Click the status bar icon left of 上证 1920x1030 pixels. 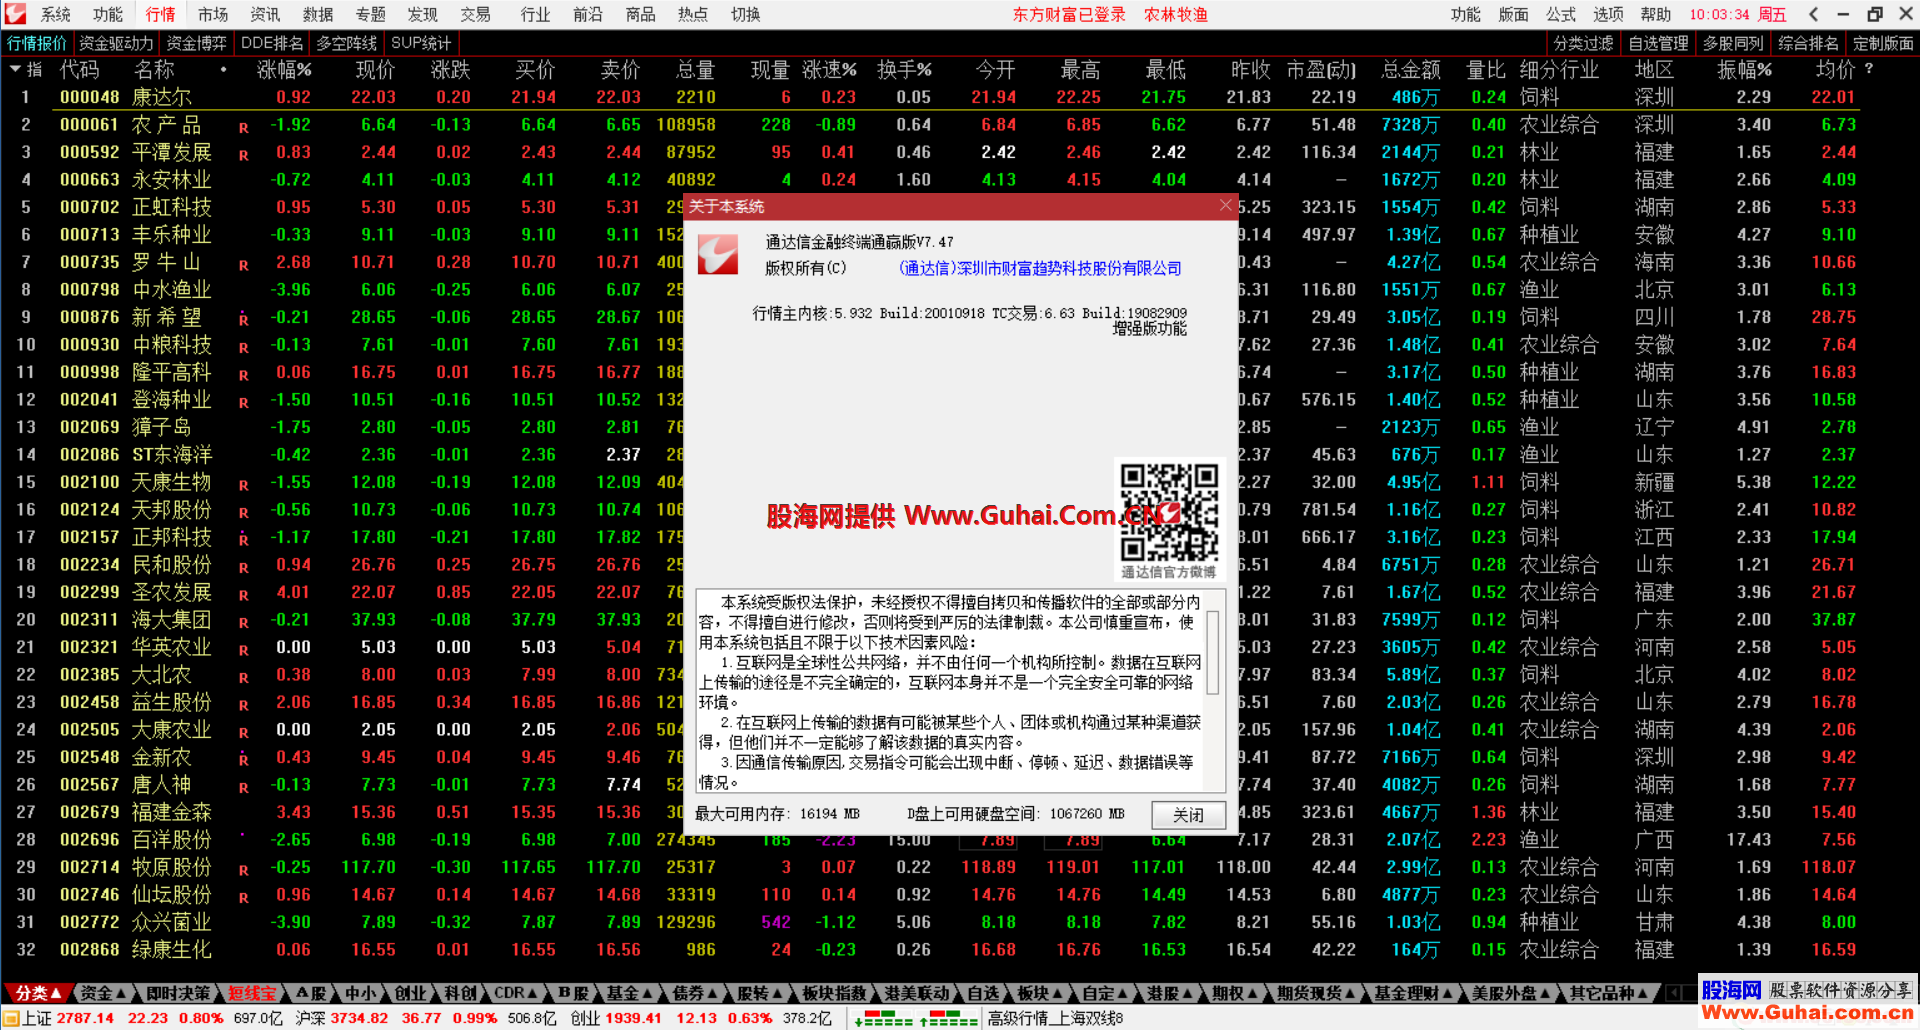(x=11, y=1018)
